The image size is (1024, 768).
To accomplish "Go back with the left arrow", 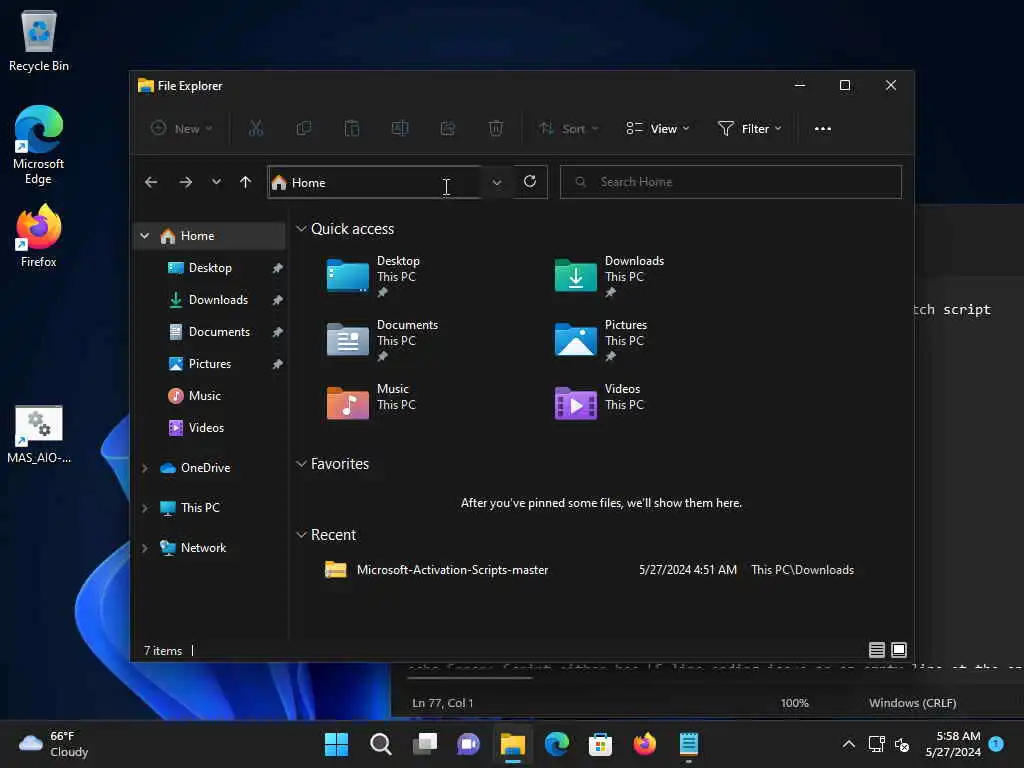I will [151, 182].
